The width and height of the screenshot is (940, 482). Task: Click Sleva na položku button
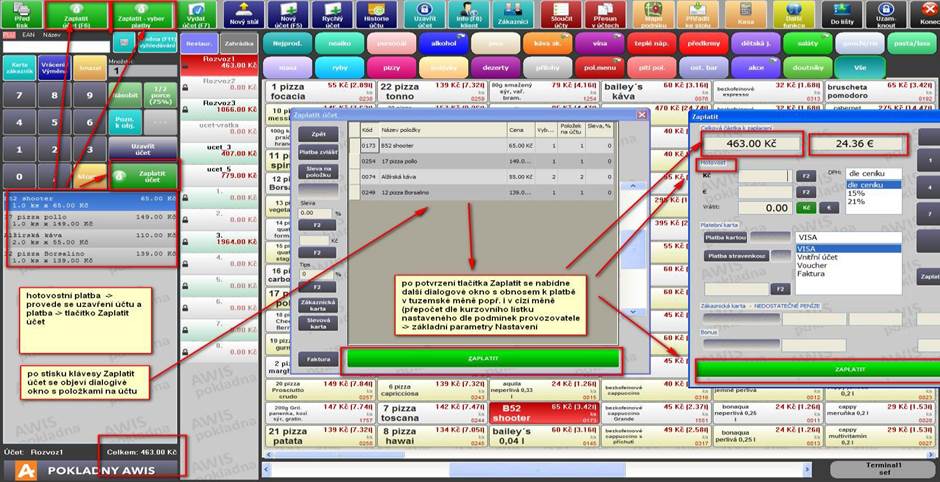(318, 171)
